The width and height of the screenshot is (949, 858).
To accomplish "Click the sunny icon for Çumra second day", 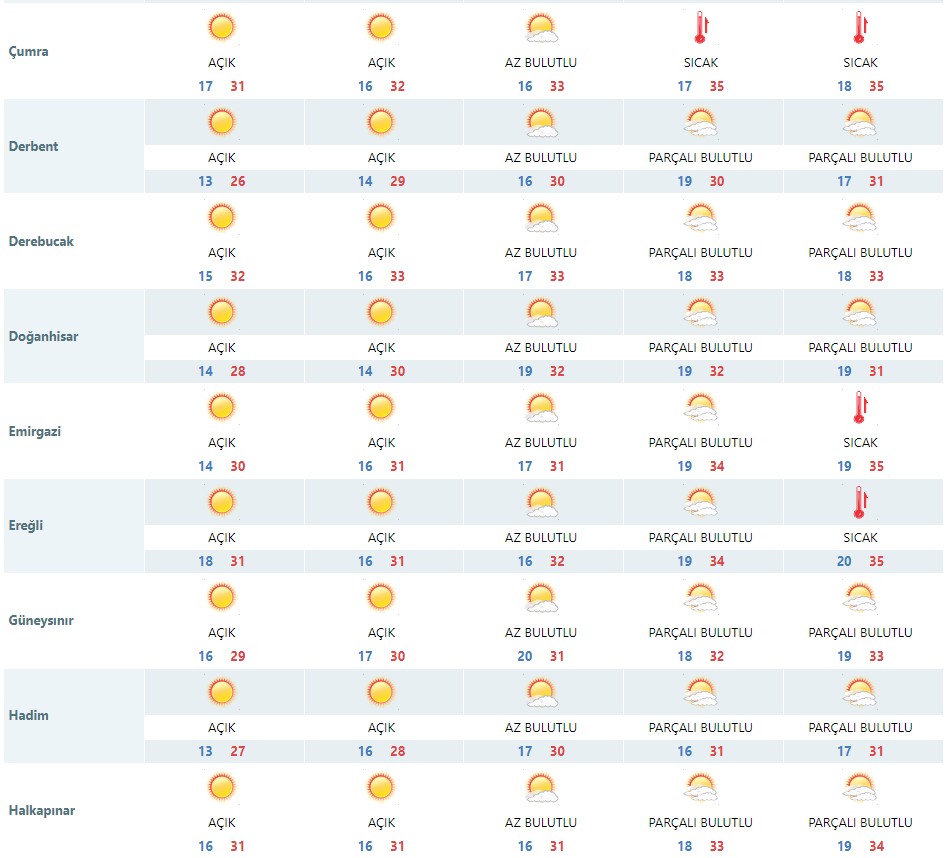I will pos(381,27).
